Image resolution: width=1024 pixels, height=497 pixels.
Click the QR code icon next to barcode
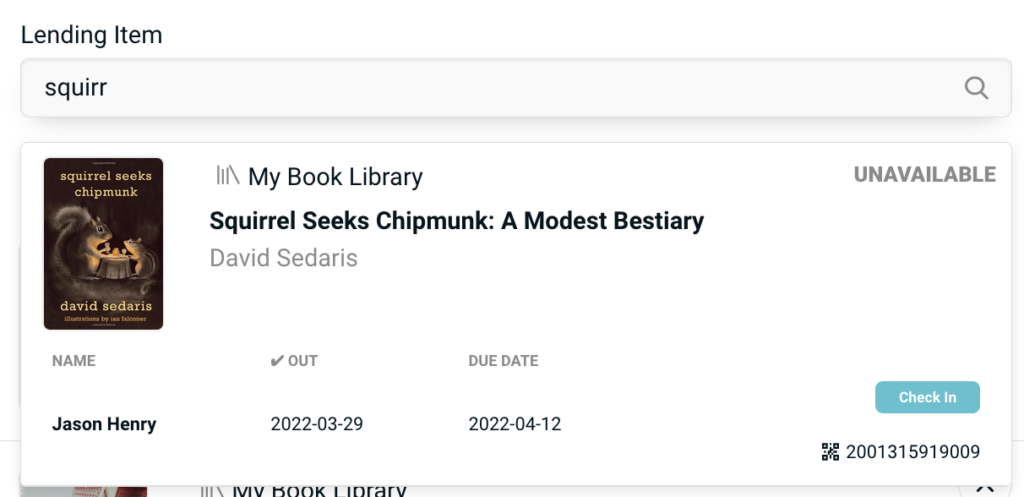(x=830, y=452)
